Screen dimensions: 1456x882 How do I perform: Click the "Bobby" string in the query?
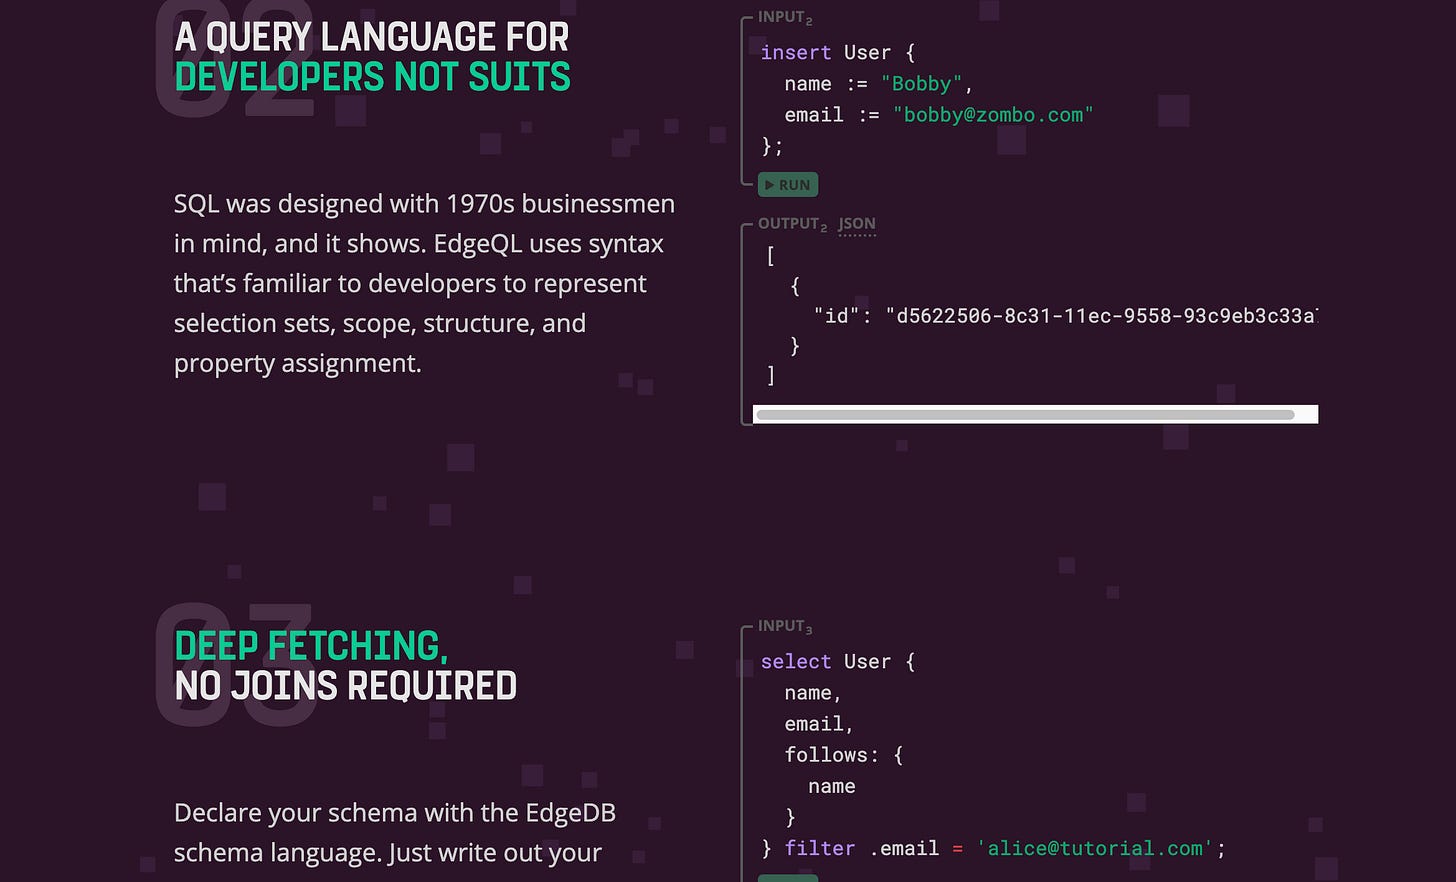click(x=921, y=84)
